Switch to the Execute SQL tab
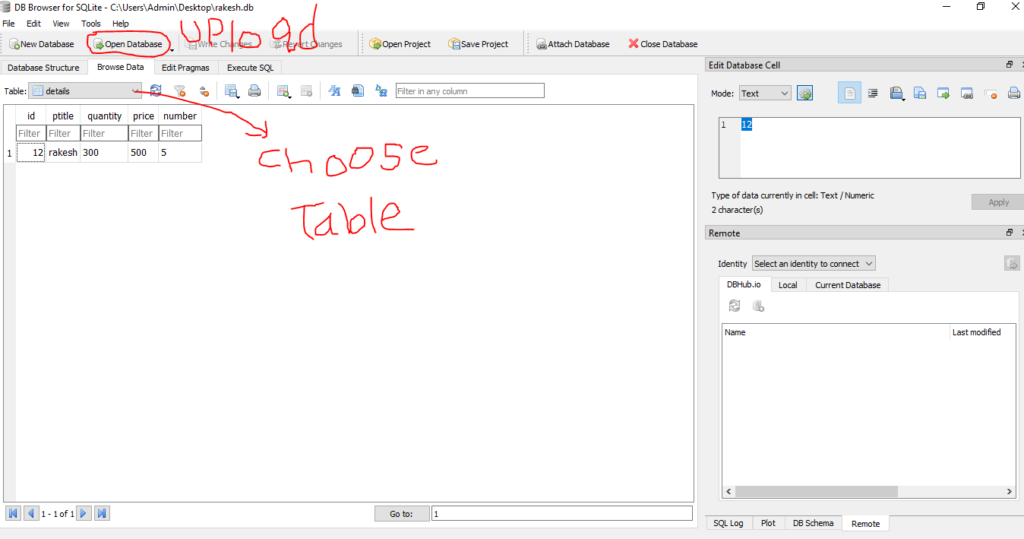 pos(250,67)
